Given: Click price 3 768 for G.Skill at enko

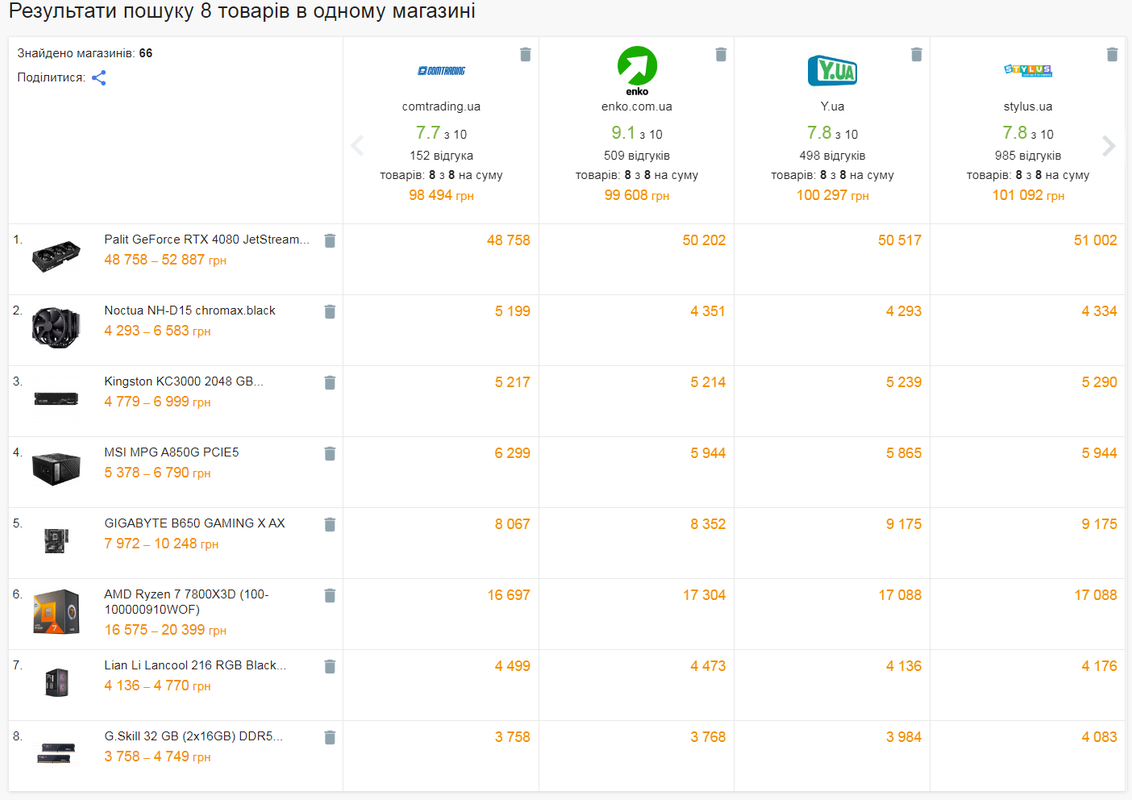Looking at the screenshot, I should click(x=708, y=737).
